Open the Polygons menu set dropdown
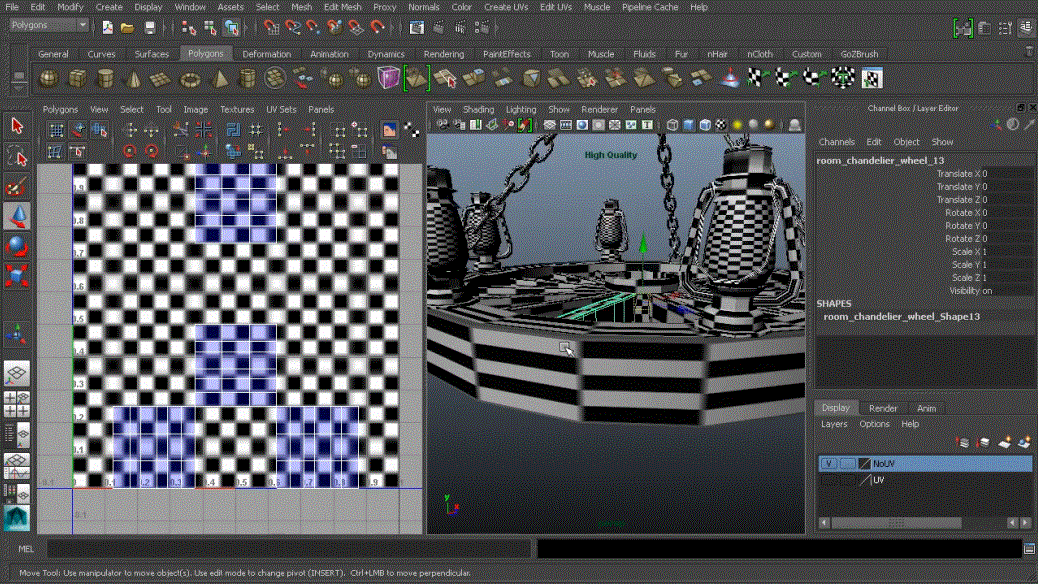Image resolution: width=1038 pixels, height=584 pixels. coord(48,25)
